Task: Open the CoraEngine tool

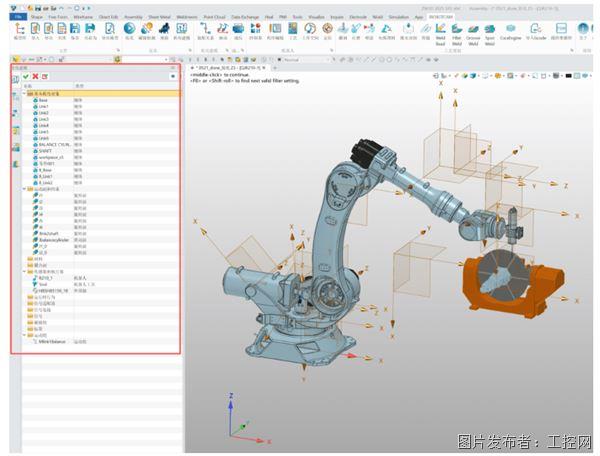Action: coord(510,29)
